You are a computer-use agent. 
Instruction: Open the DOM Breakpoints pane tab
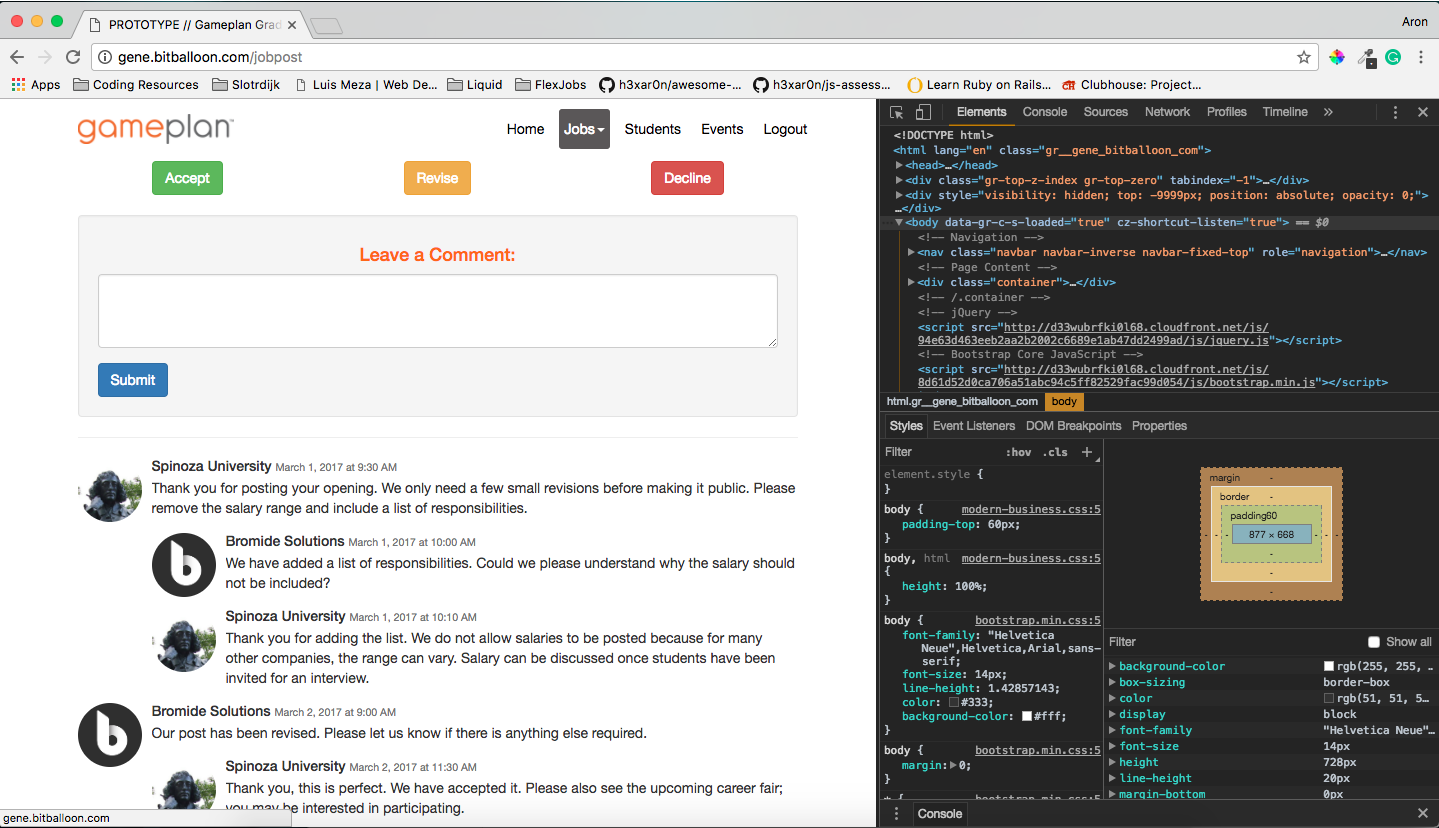(x=1074, y=426)
